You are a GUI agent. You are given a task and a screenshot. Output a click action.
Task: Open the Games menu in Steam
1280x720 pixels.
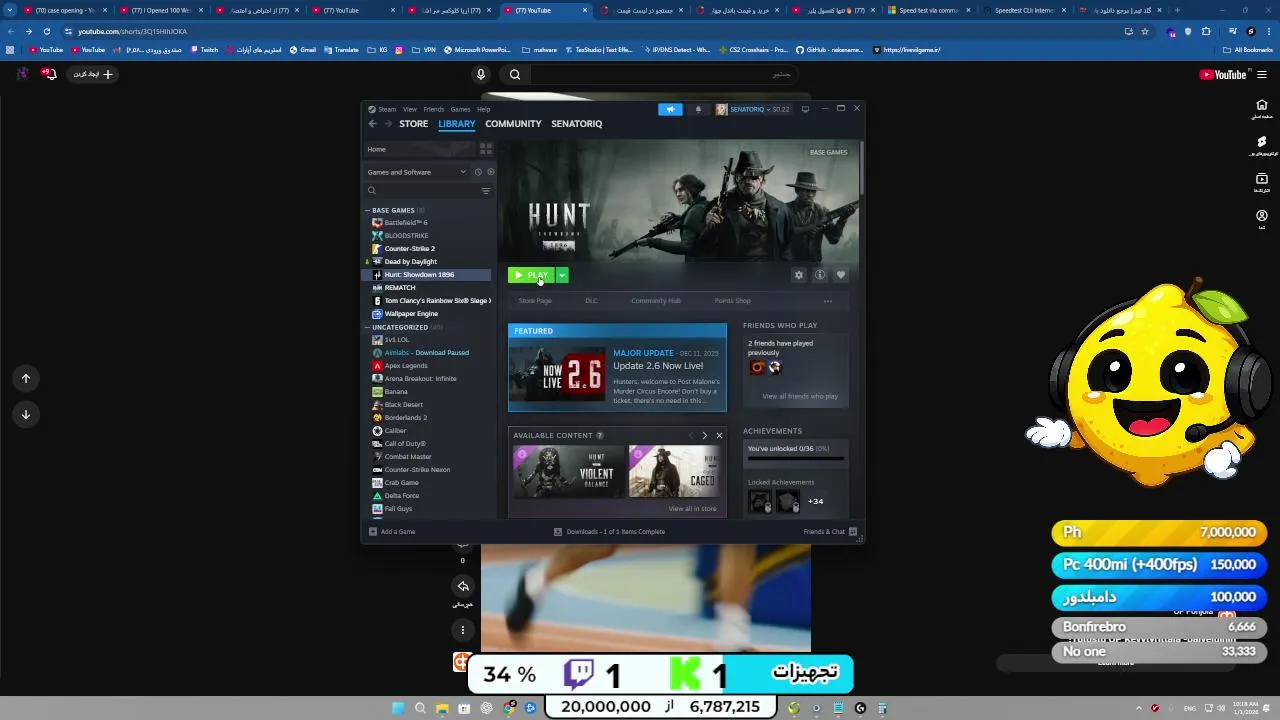pyautogui.click(x=460, y=109)
